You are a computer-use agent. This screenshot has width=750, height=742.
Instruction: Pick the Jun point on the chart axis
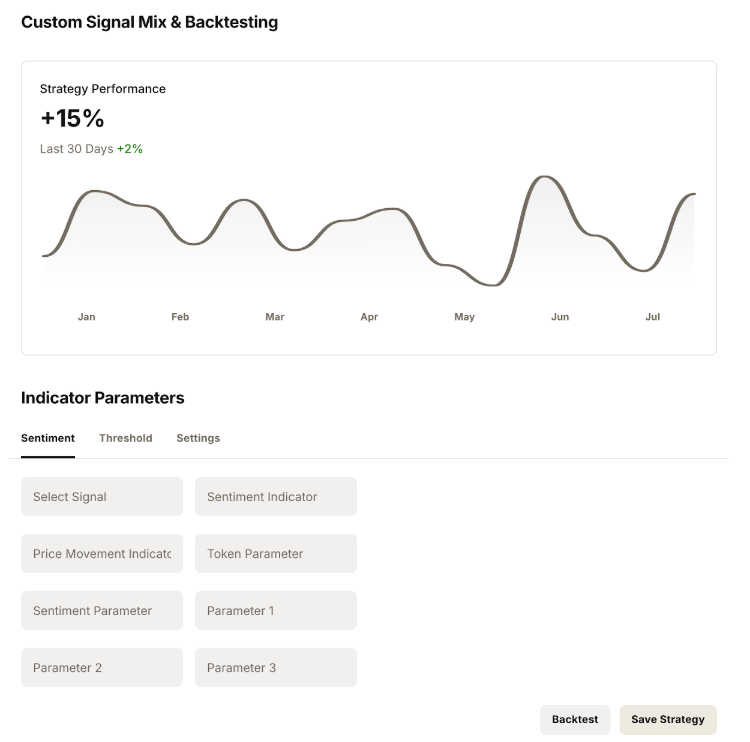[560, 317]
